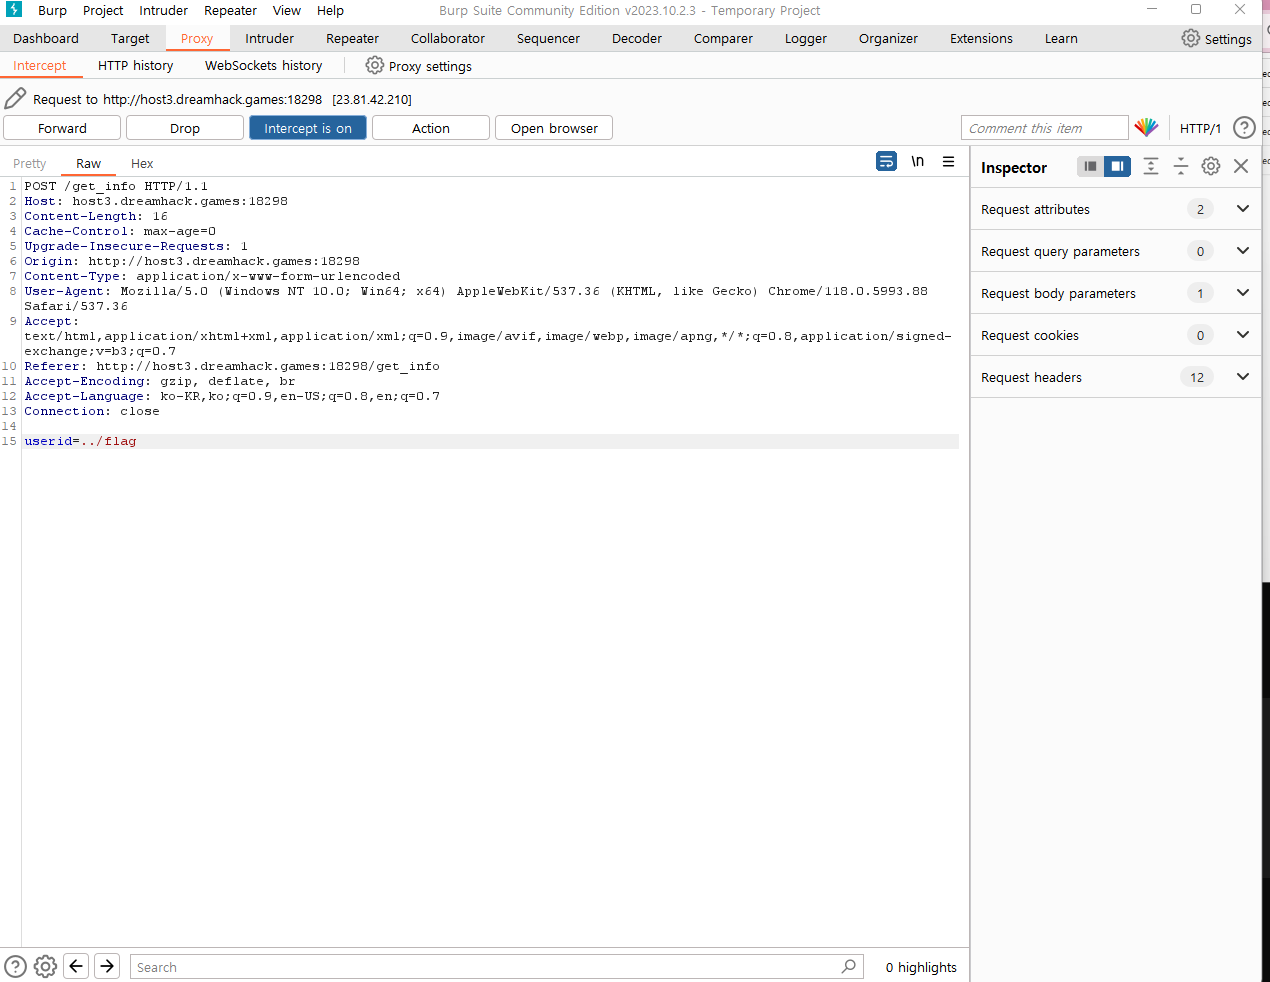The image size is (1270, 982).
Task: Switch to the Comparer tab
Action: tap(723, 38)
